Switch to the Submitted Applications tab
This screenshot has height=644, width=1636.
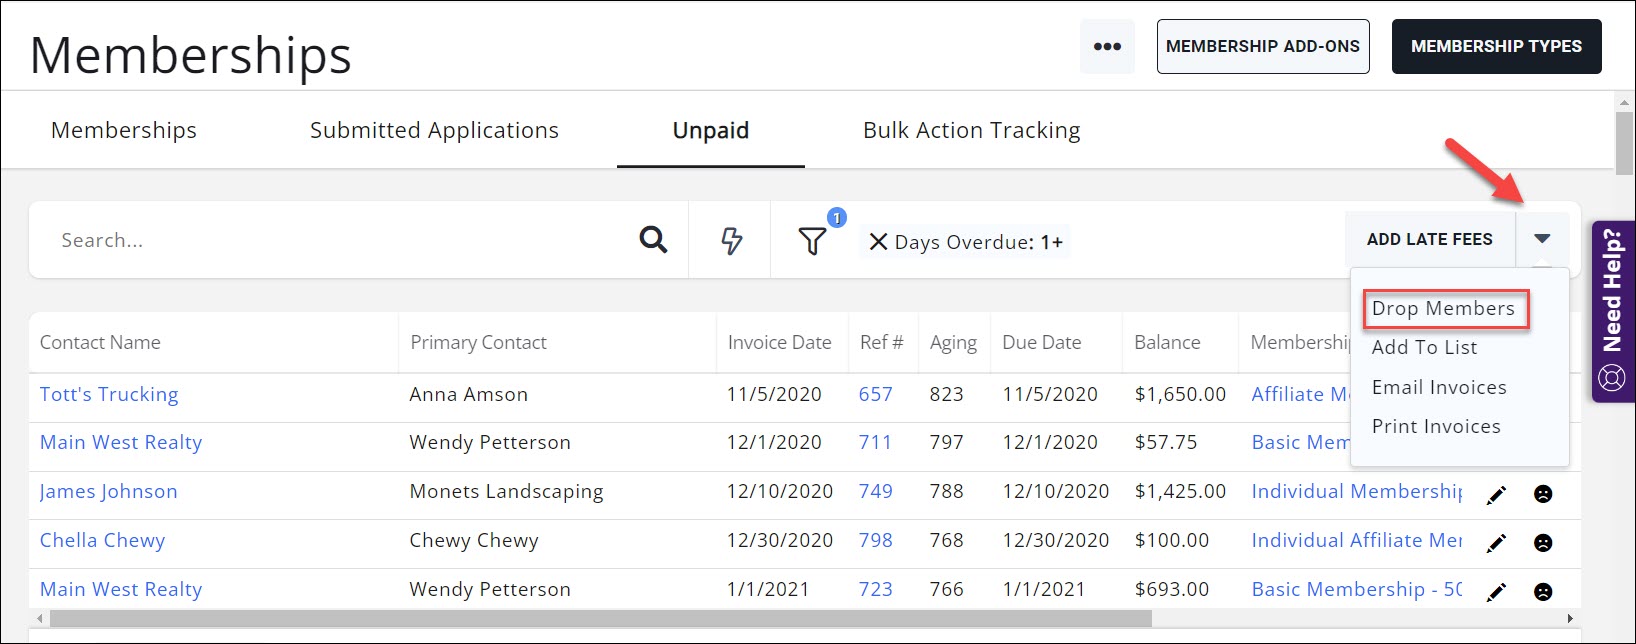pyautogui.click(x=434, y=130)
